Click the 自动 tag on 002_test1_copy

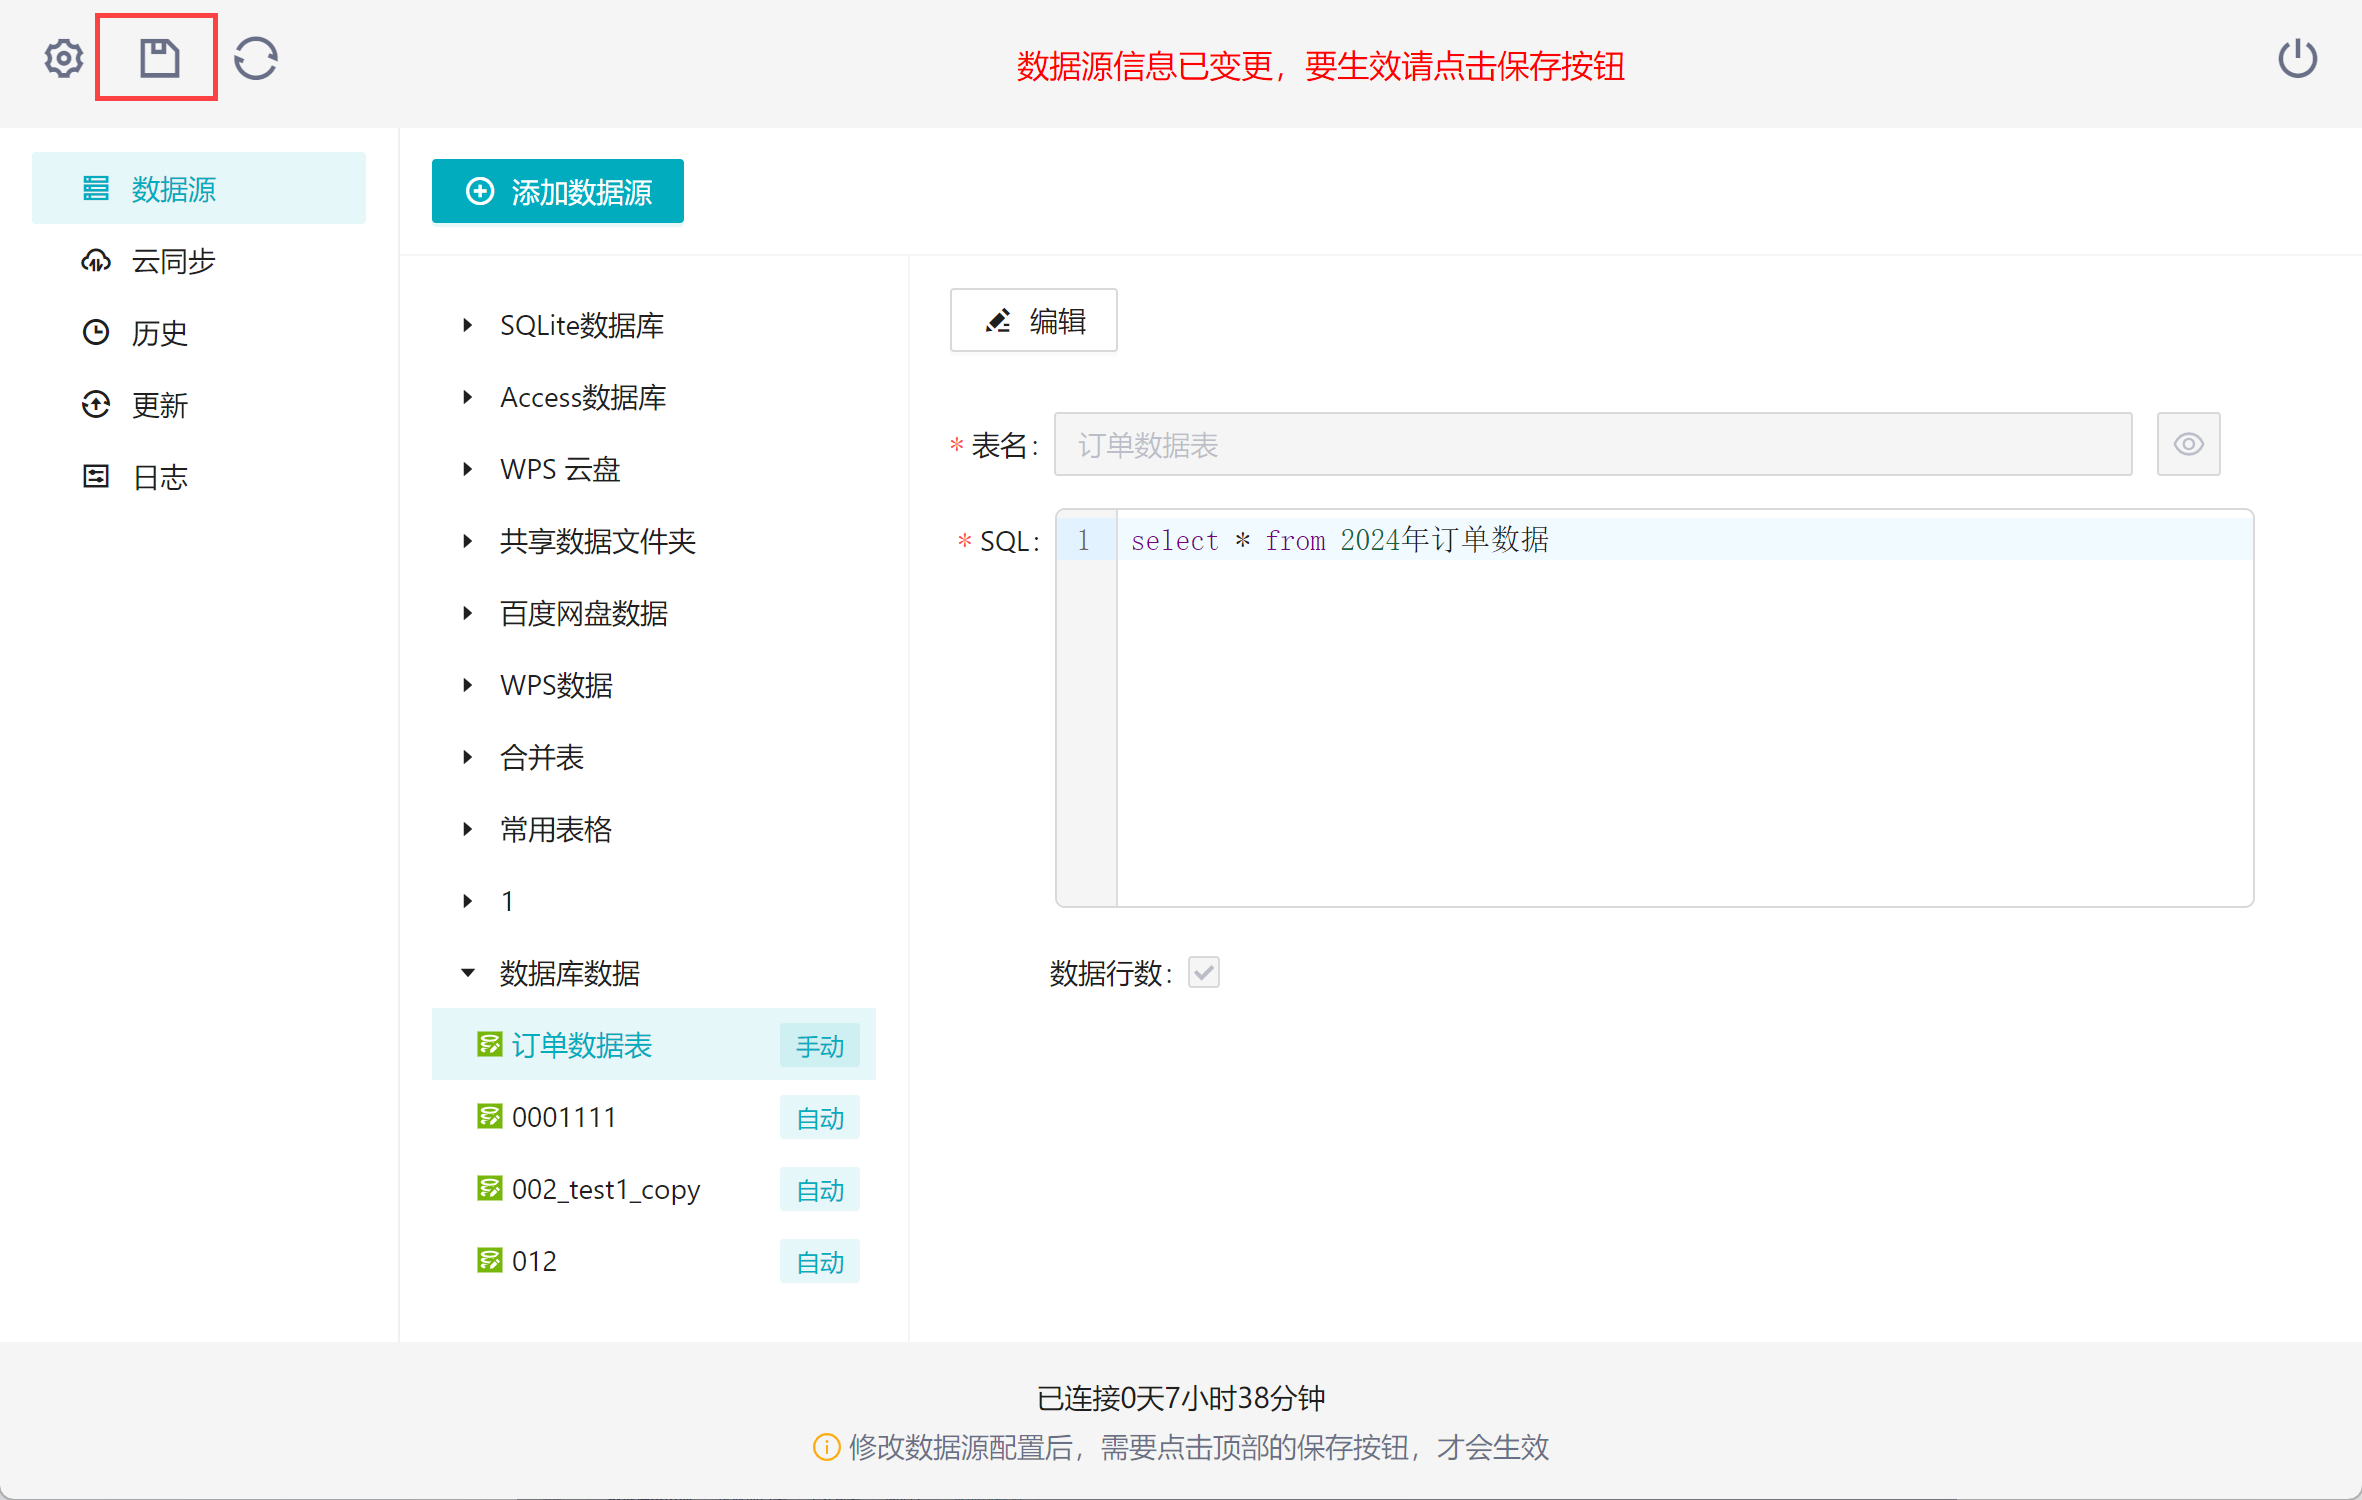(820, 1190)
